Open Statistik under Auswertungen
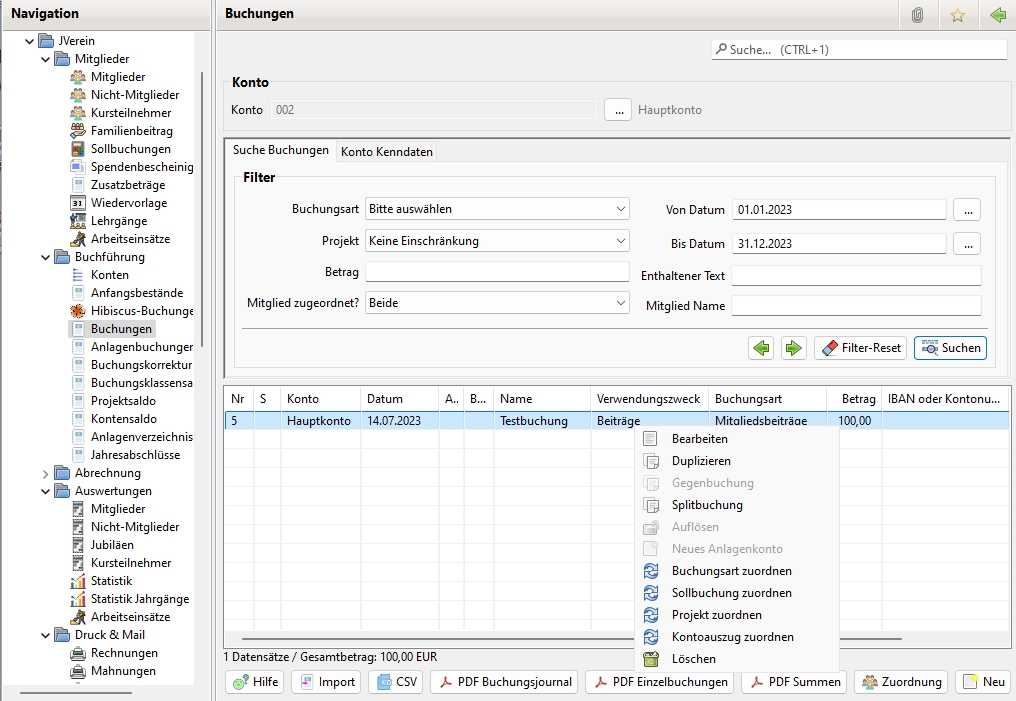This screenshot has width=1016, height=701. (111, 581)
